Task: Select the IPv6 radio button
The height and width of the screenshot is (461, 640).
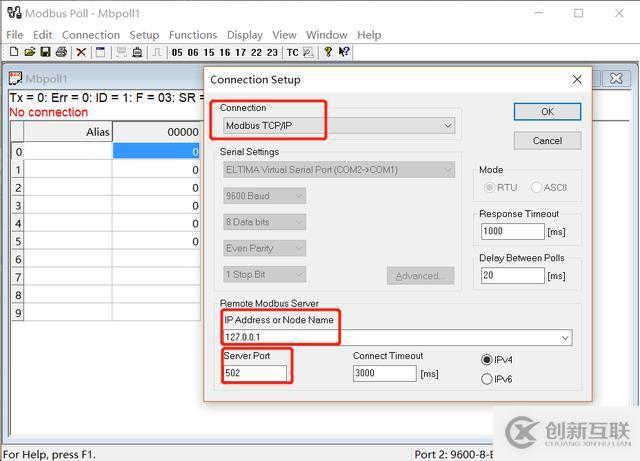Action: (486, 379)
